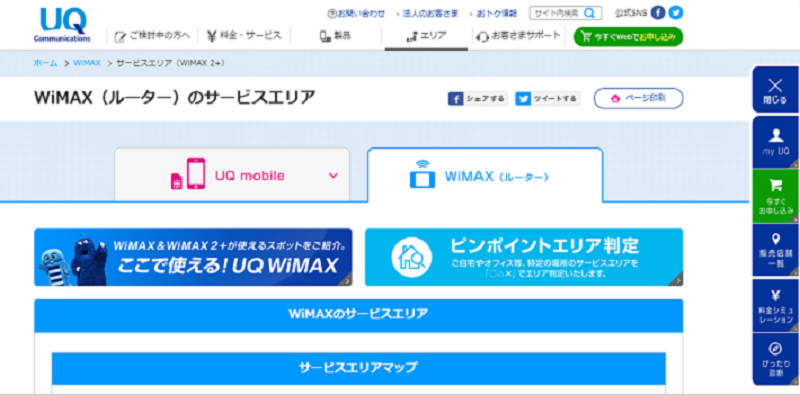Click サービスエリア(WiMAX 2+) breadcrumb text
Viewport: 800px width, 395px height.
click(x=171, y=63)
